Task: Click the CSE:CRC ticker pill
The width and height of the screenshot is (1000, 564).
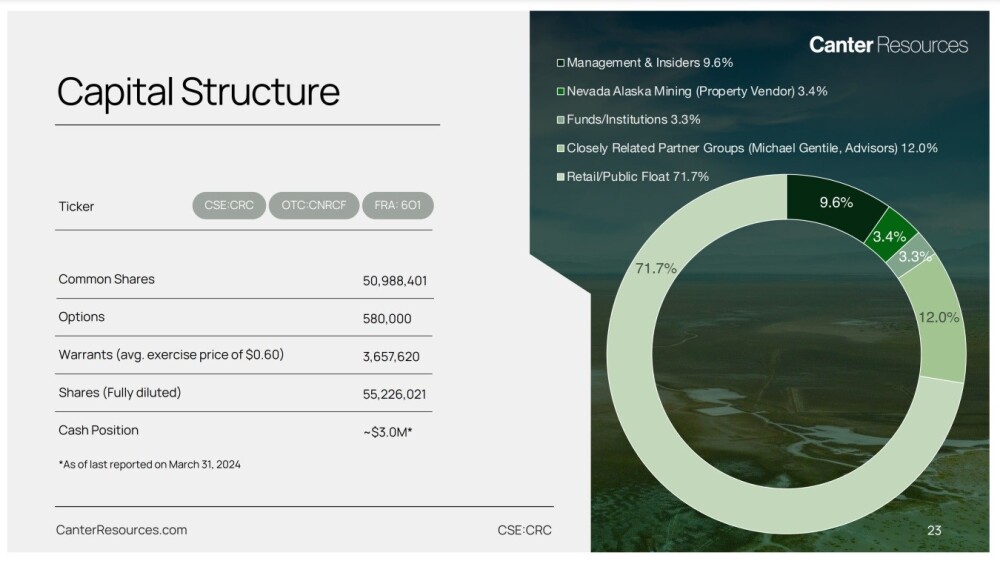Action: tap(229, 206)
